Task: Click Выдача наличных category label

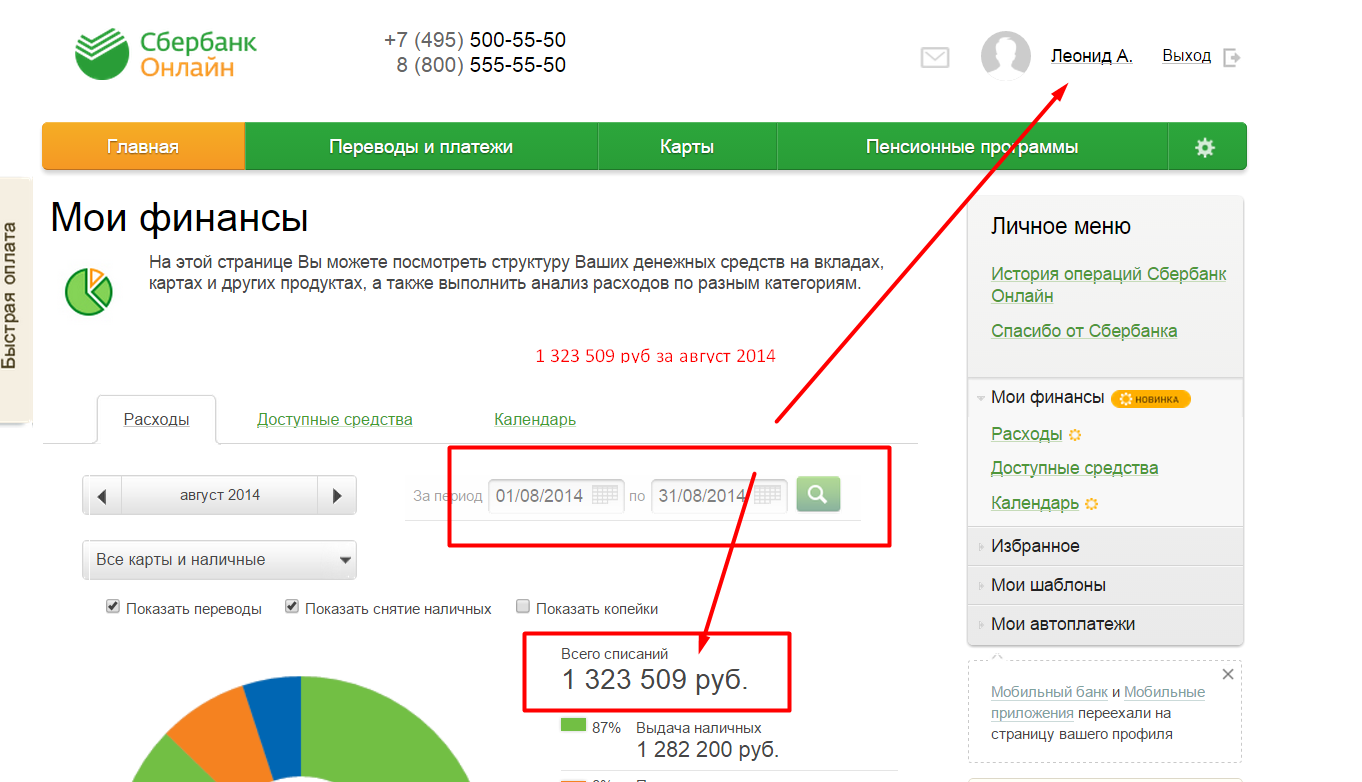Action: click(699, 728)
